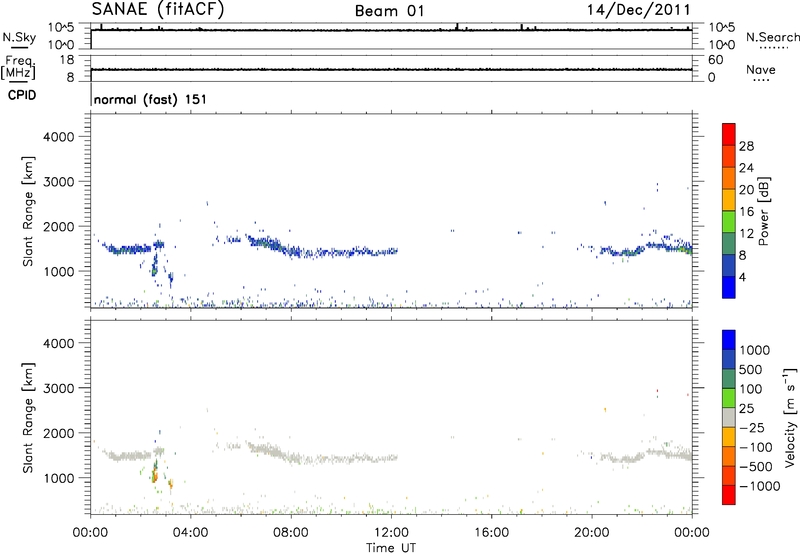Click the 16:00 time axis label
The width and height of the screenshot is (800, 554).
491,533
